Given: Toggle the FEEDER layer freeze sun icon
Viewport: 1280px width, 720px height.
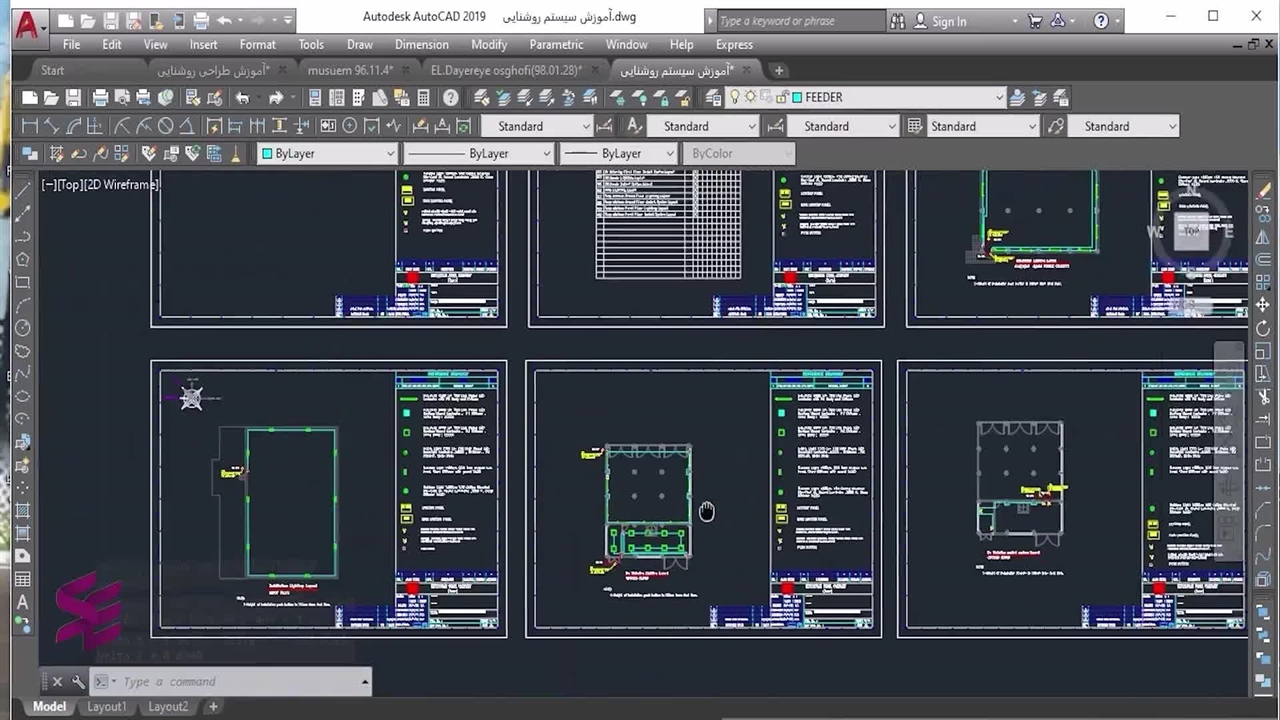Looking at the screenshot, I should click(x=750, y=97).
